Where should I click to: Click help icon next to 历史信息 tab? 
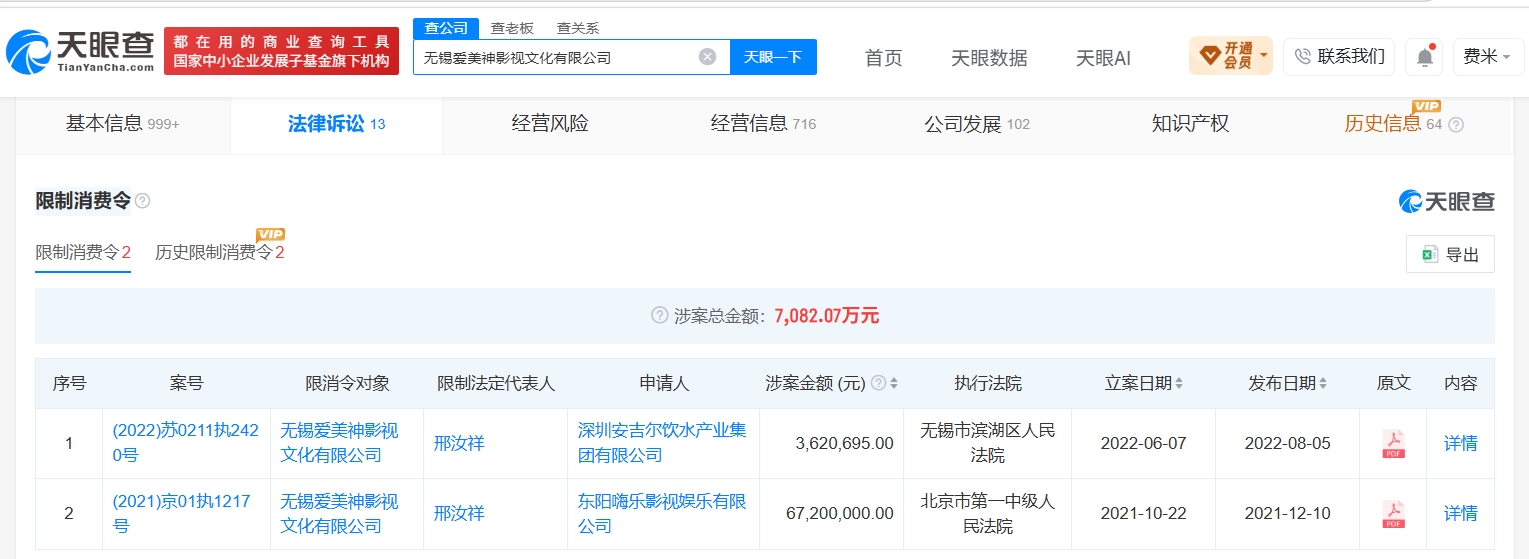click(1456, 125)
